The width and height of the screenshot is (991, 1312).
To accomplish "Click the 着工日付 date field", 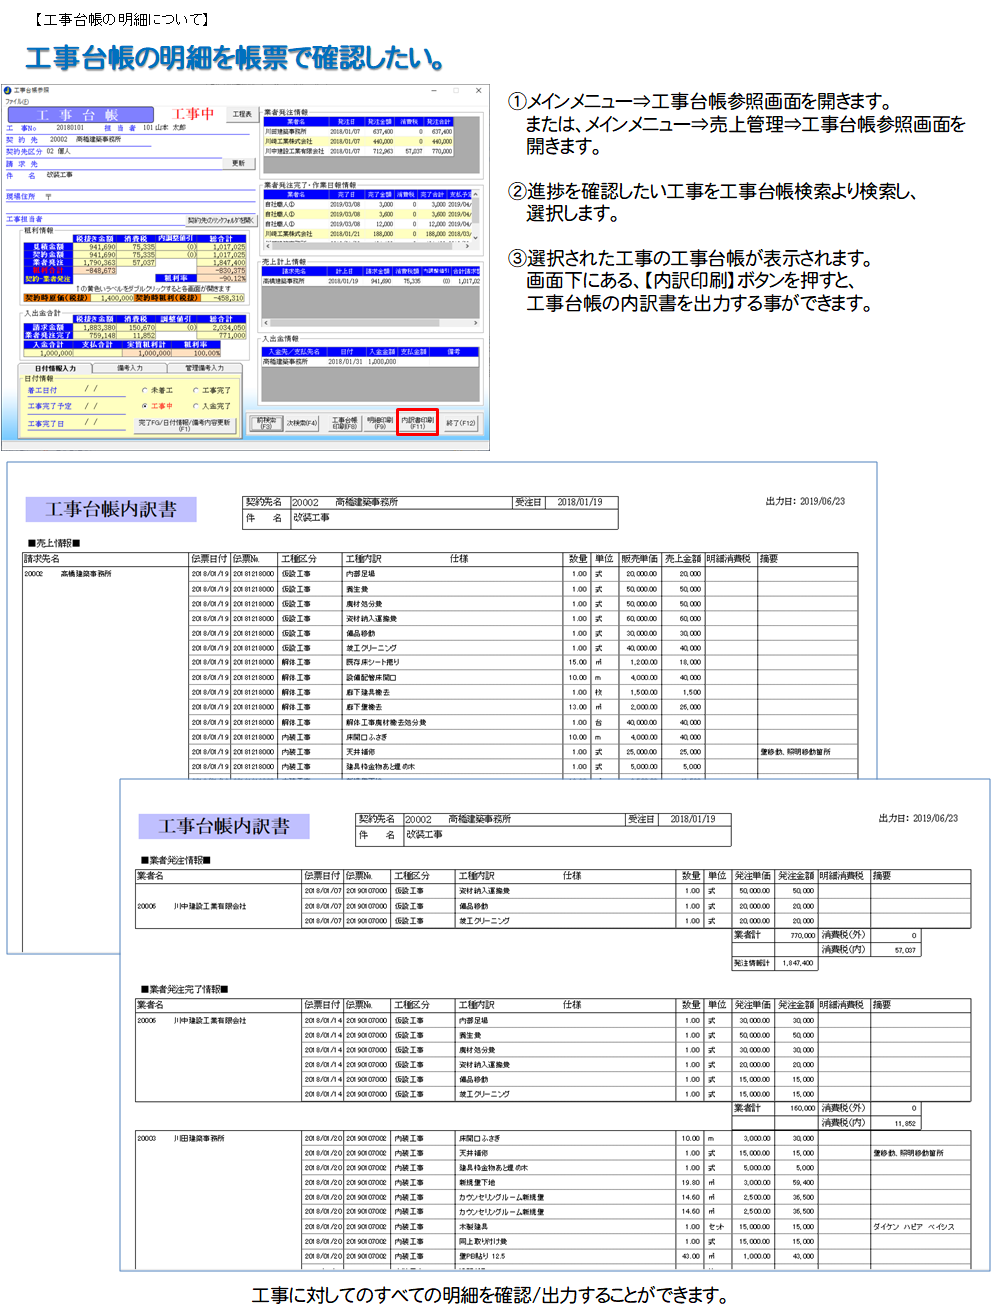I will [91, 389].
